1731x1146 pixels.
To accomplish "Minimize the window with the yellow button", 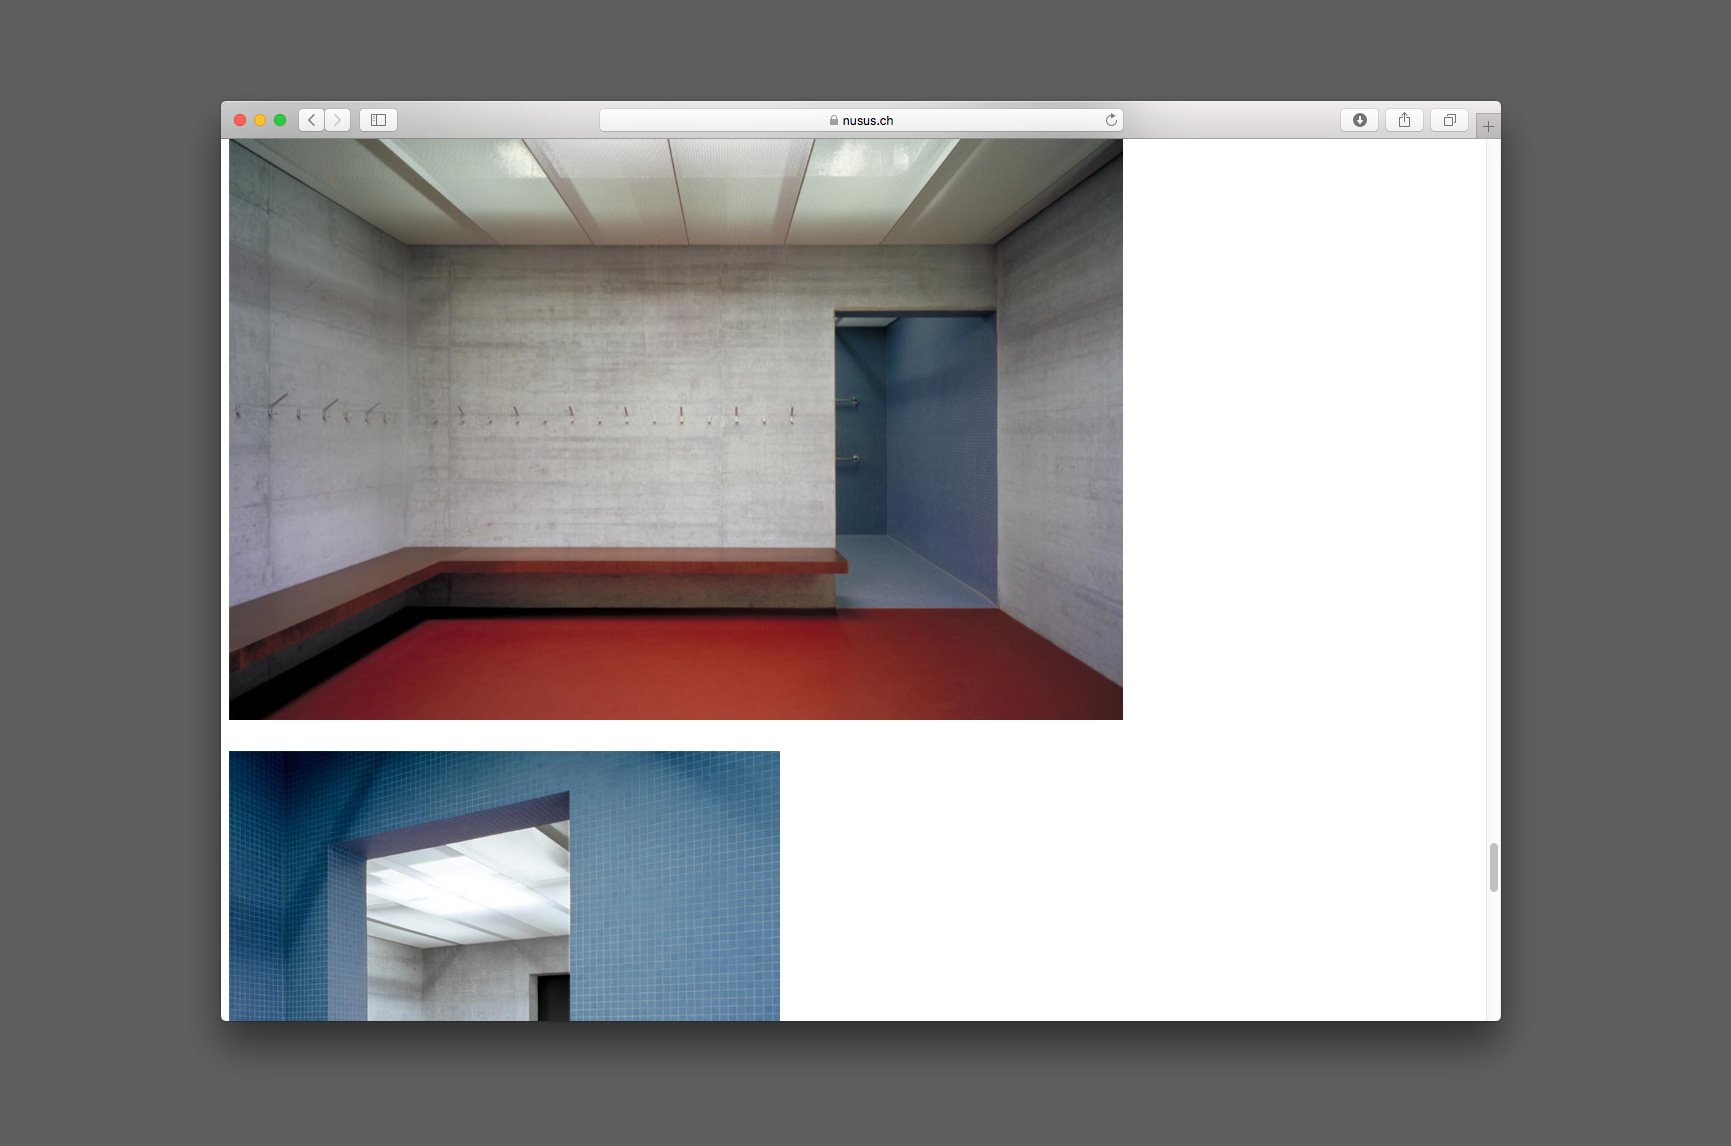I will (x=260, y=120).
